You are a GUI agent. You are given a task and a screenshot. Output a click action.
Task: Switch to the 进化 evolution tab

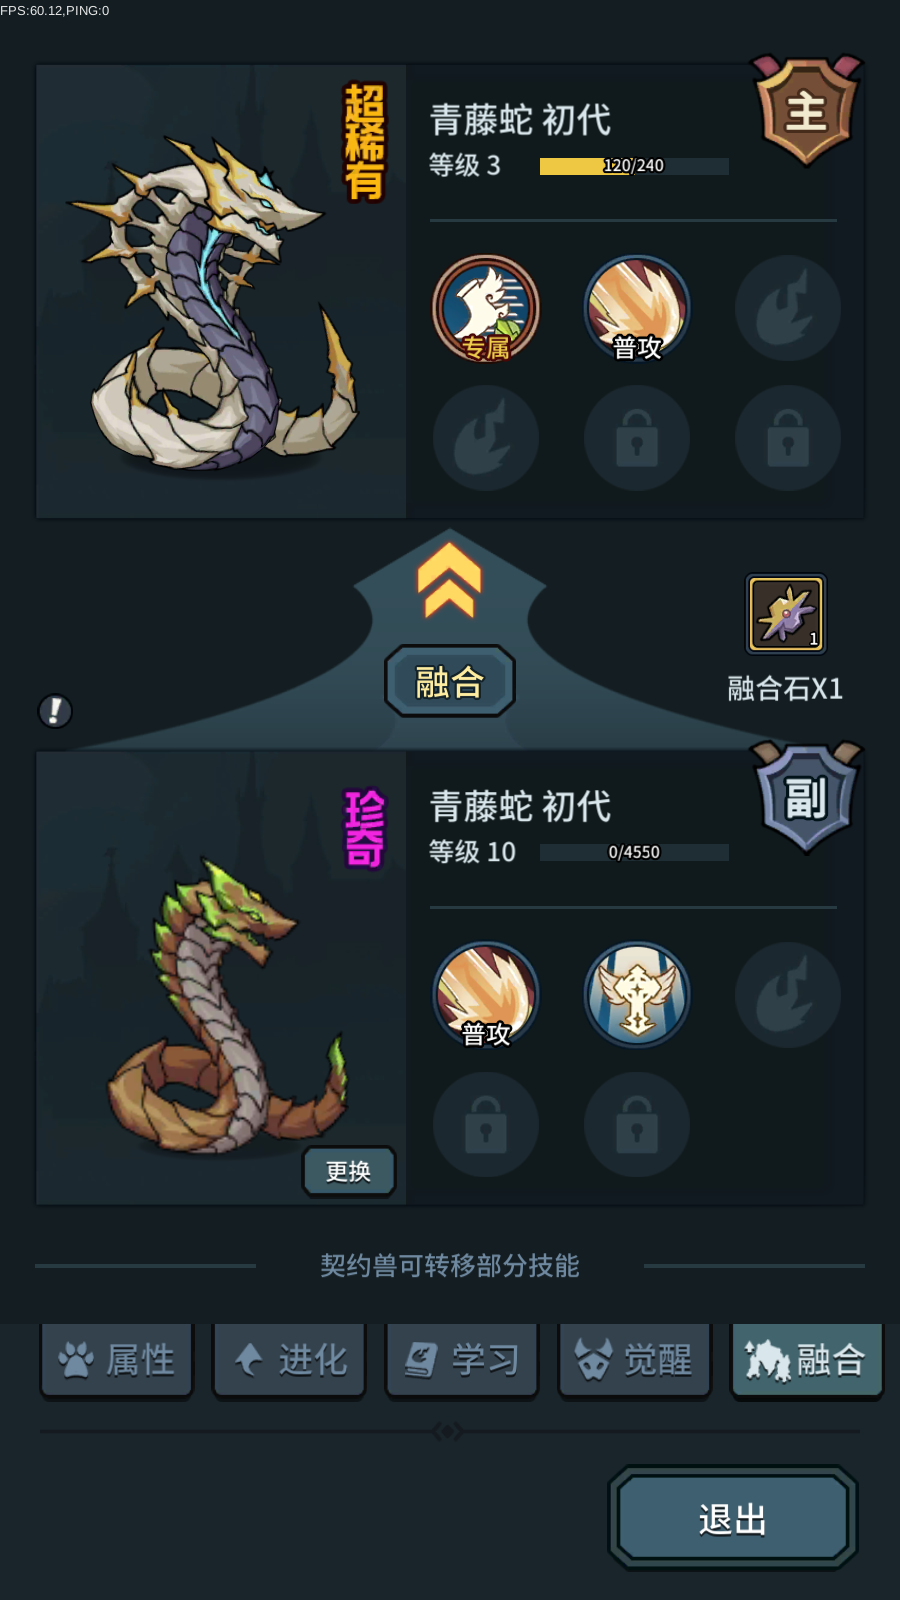[x=290, y=1360]
